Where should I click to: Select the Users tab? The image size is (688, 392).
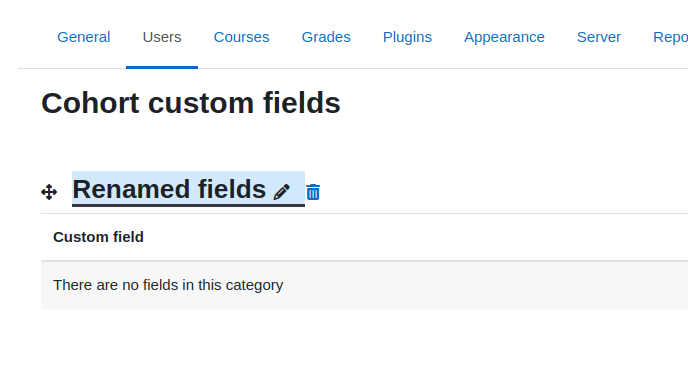[x=162, y=37]
